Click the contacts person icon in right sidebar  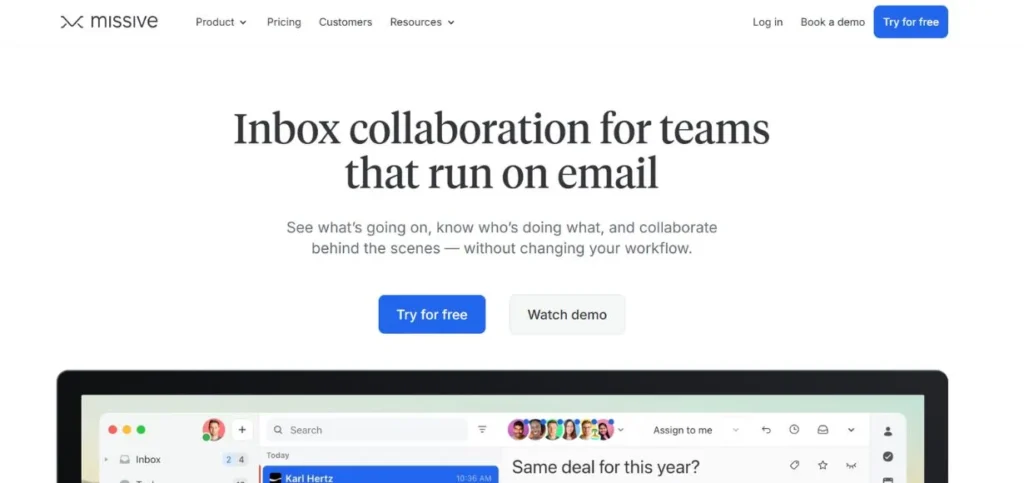pyautogui.click(x=888, y=431)
